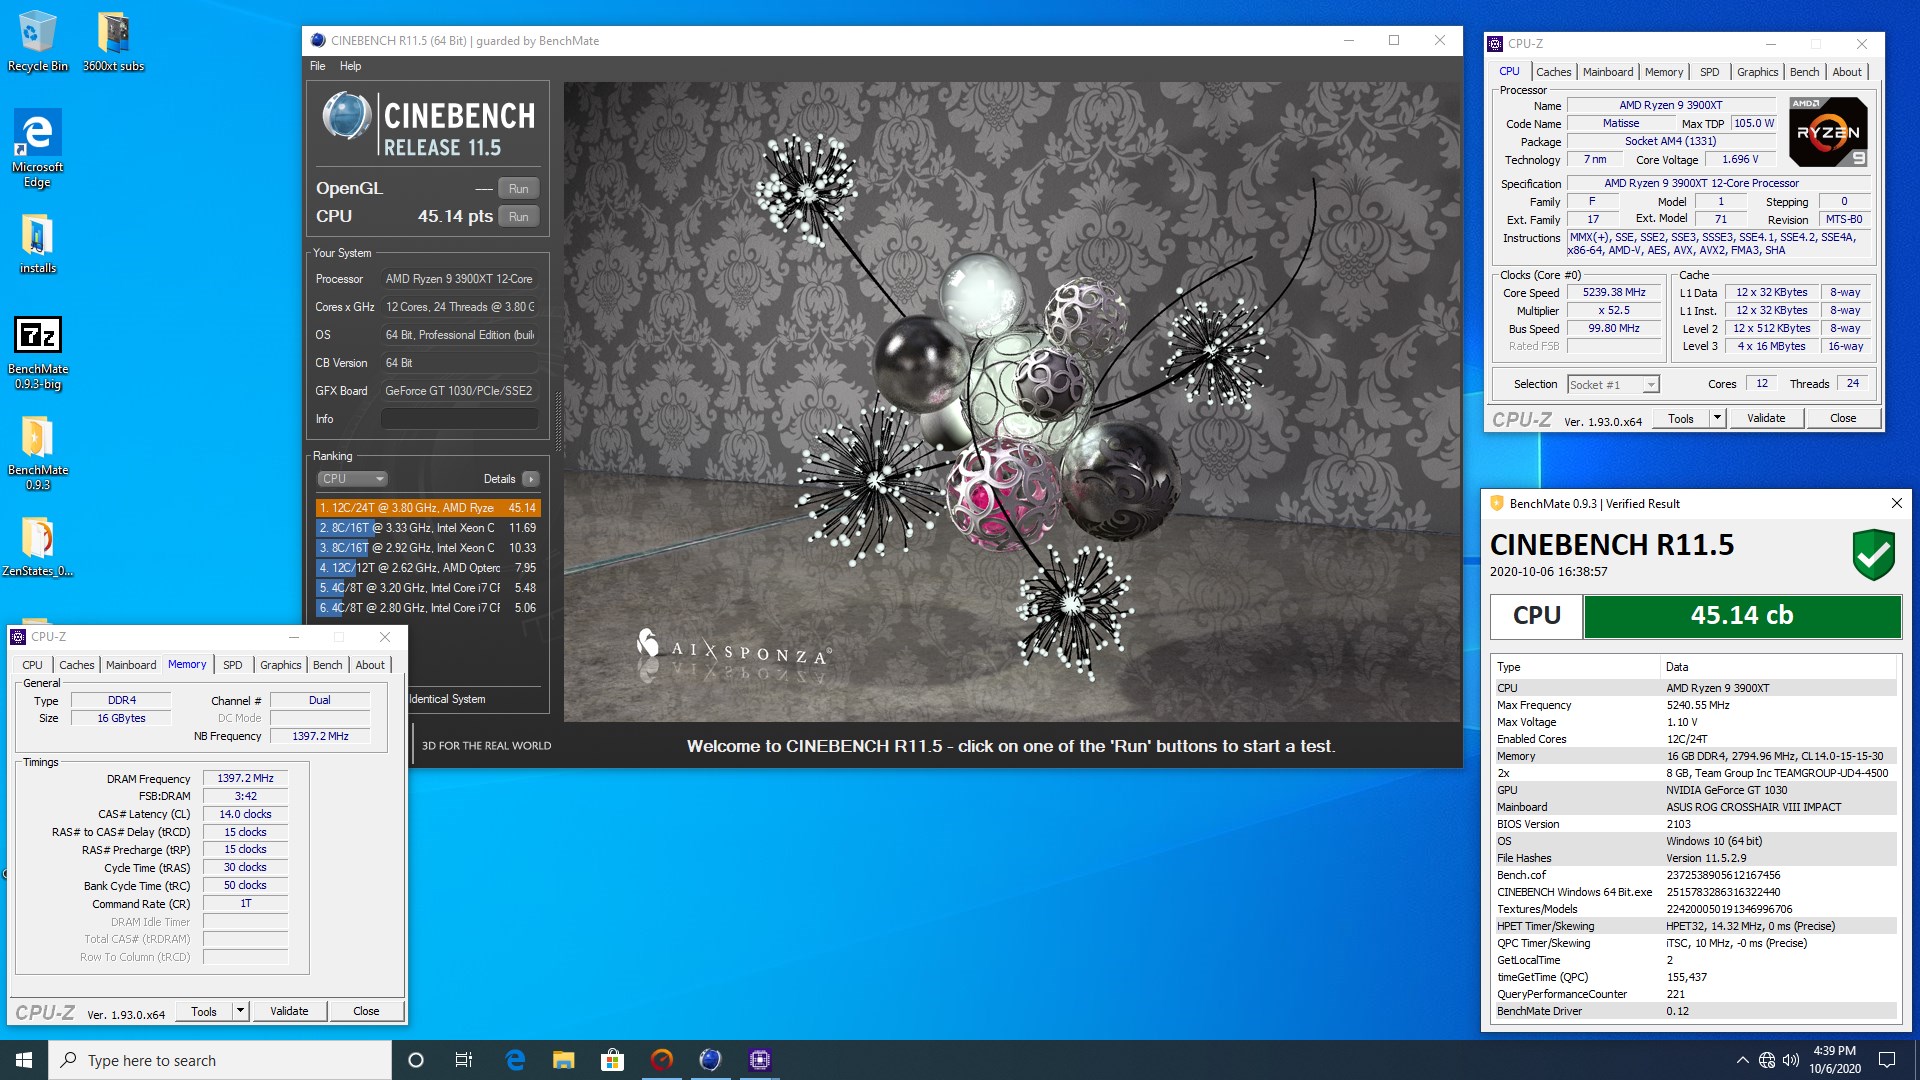Open Edge from the taskbar

[515, 1060]
